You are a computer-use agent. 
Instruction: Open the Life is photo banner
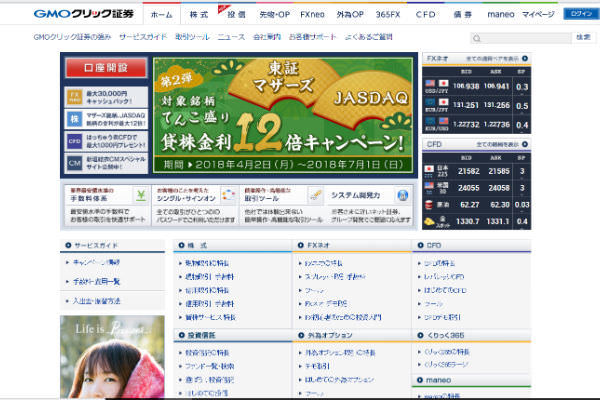coord(112,356)
